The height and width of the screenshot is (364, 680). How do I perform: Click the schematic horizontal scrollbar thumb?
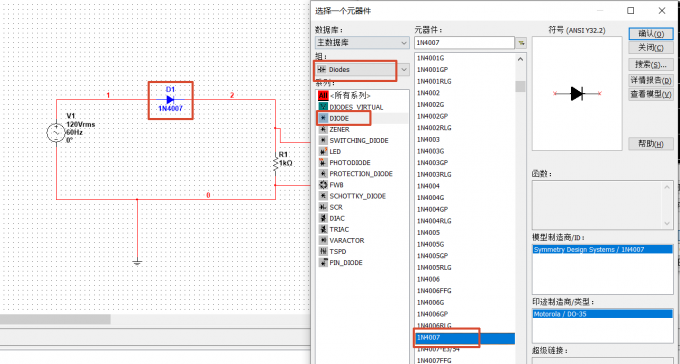tap(55, 319)
